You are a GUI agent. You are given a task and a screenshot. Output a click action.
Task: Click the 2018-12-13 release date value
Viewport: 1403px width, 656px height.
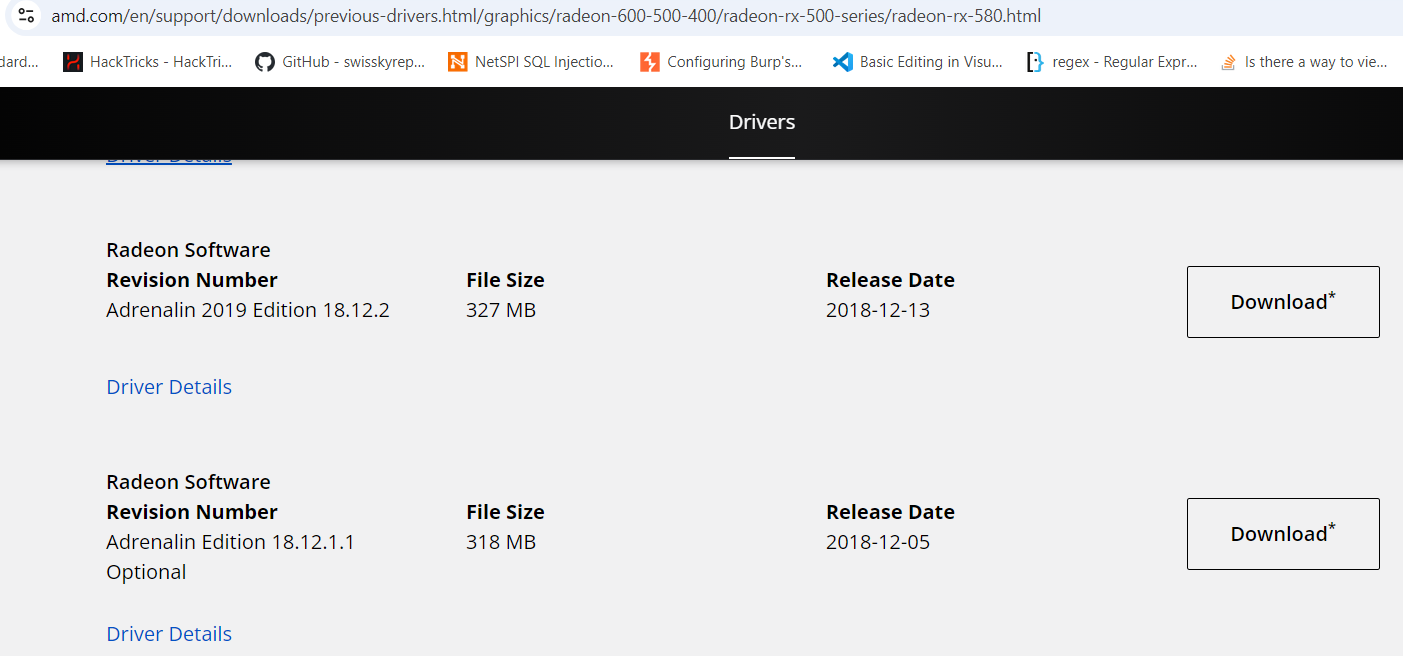click(878, 310)
